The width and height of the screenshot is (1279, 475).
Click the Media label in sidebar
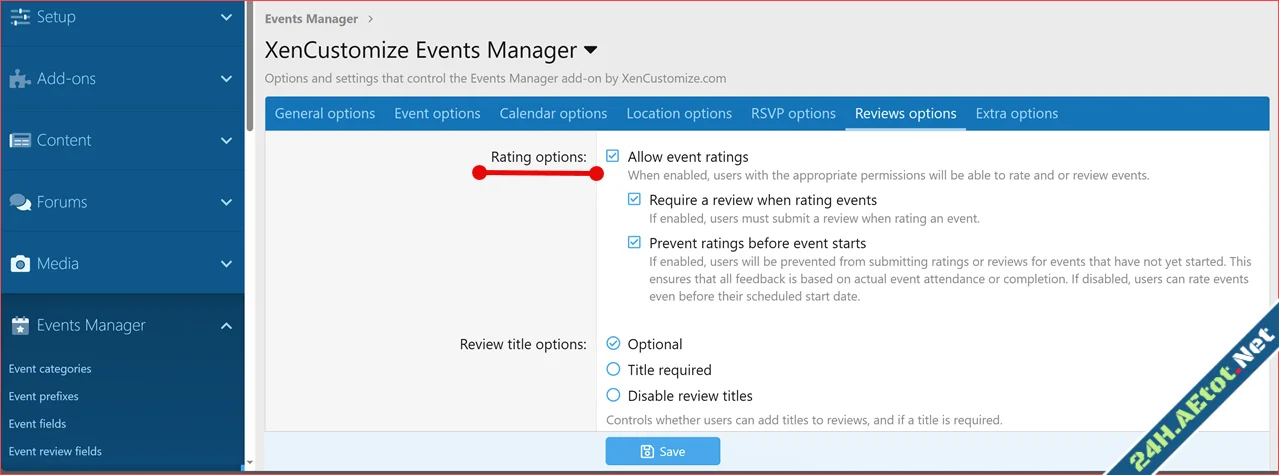pyautogui.click(x=58, y=264)
